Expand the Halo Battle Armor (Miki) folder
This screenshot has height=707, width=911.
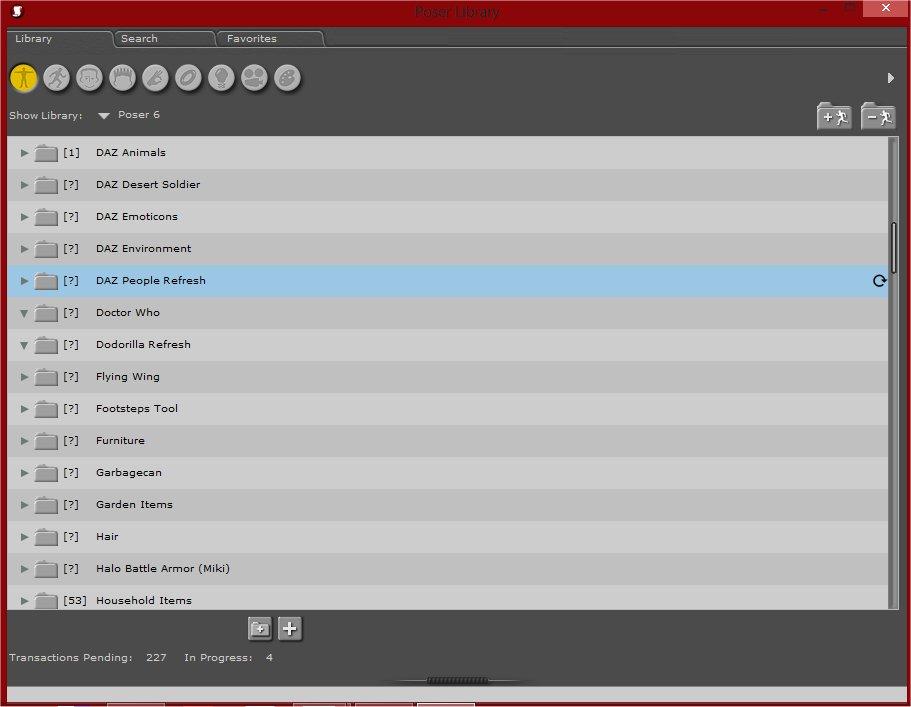[24, 569]
